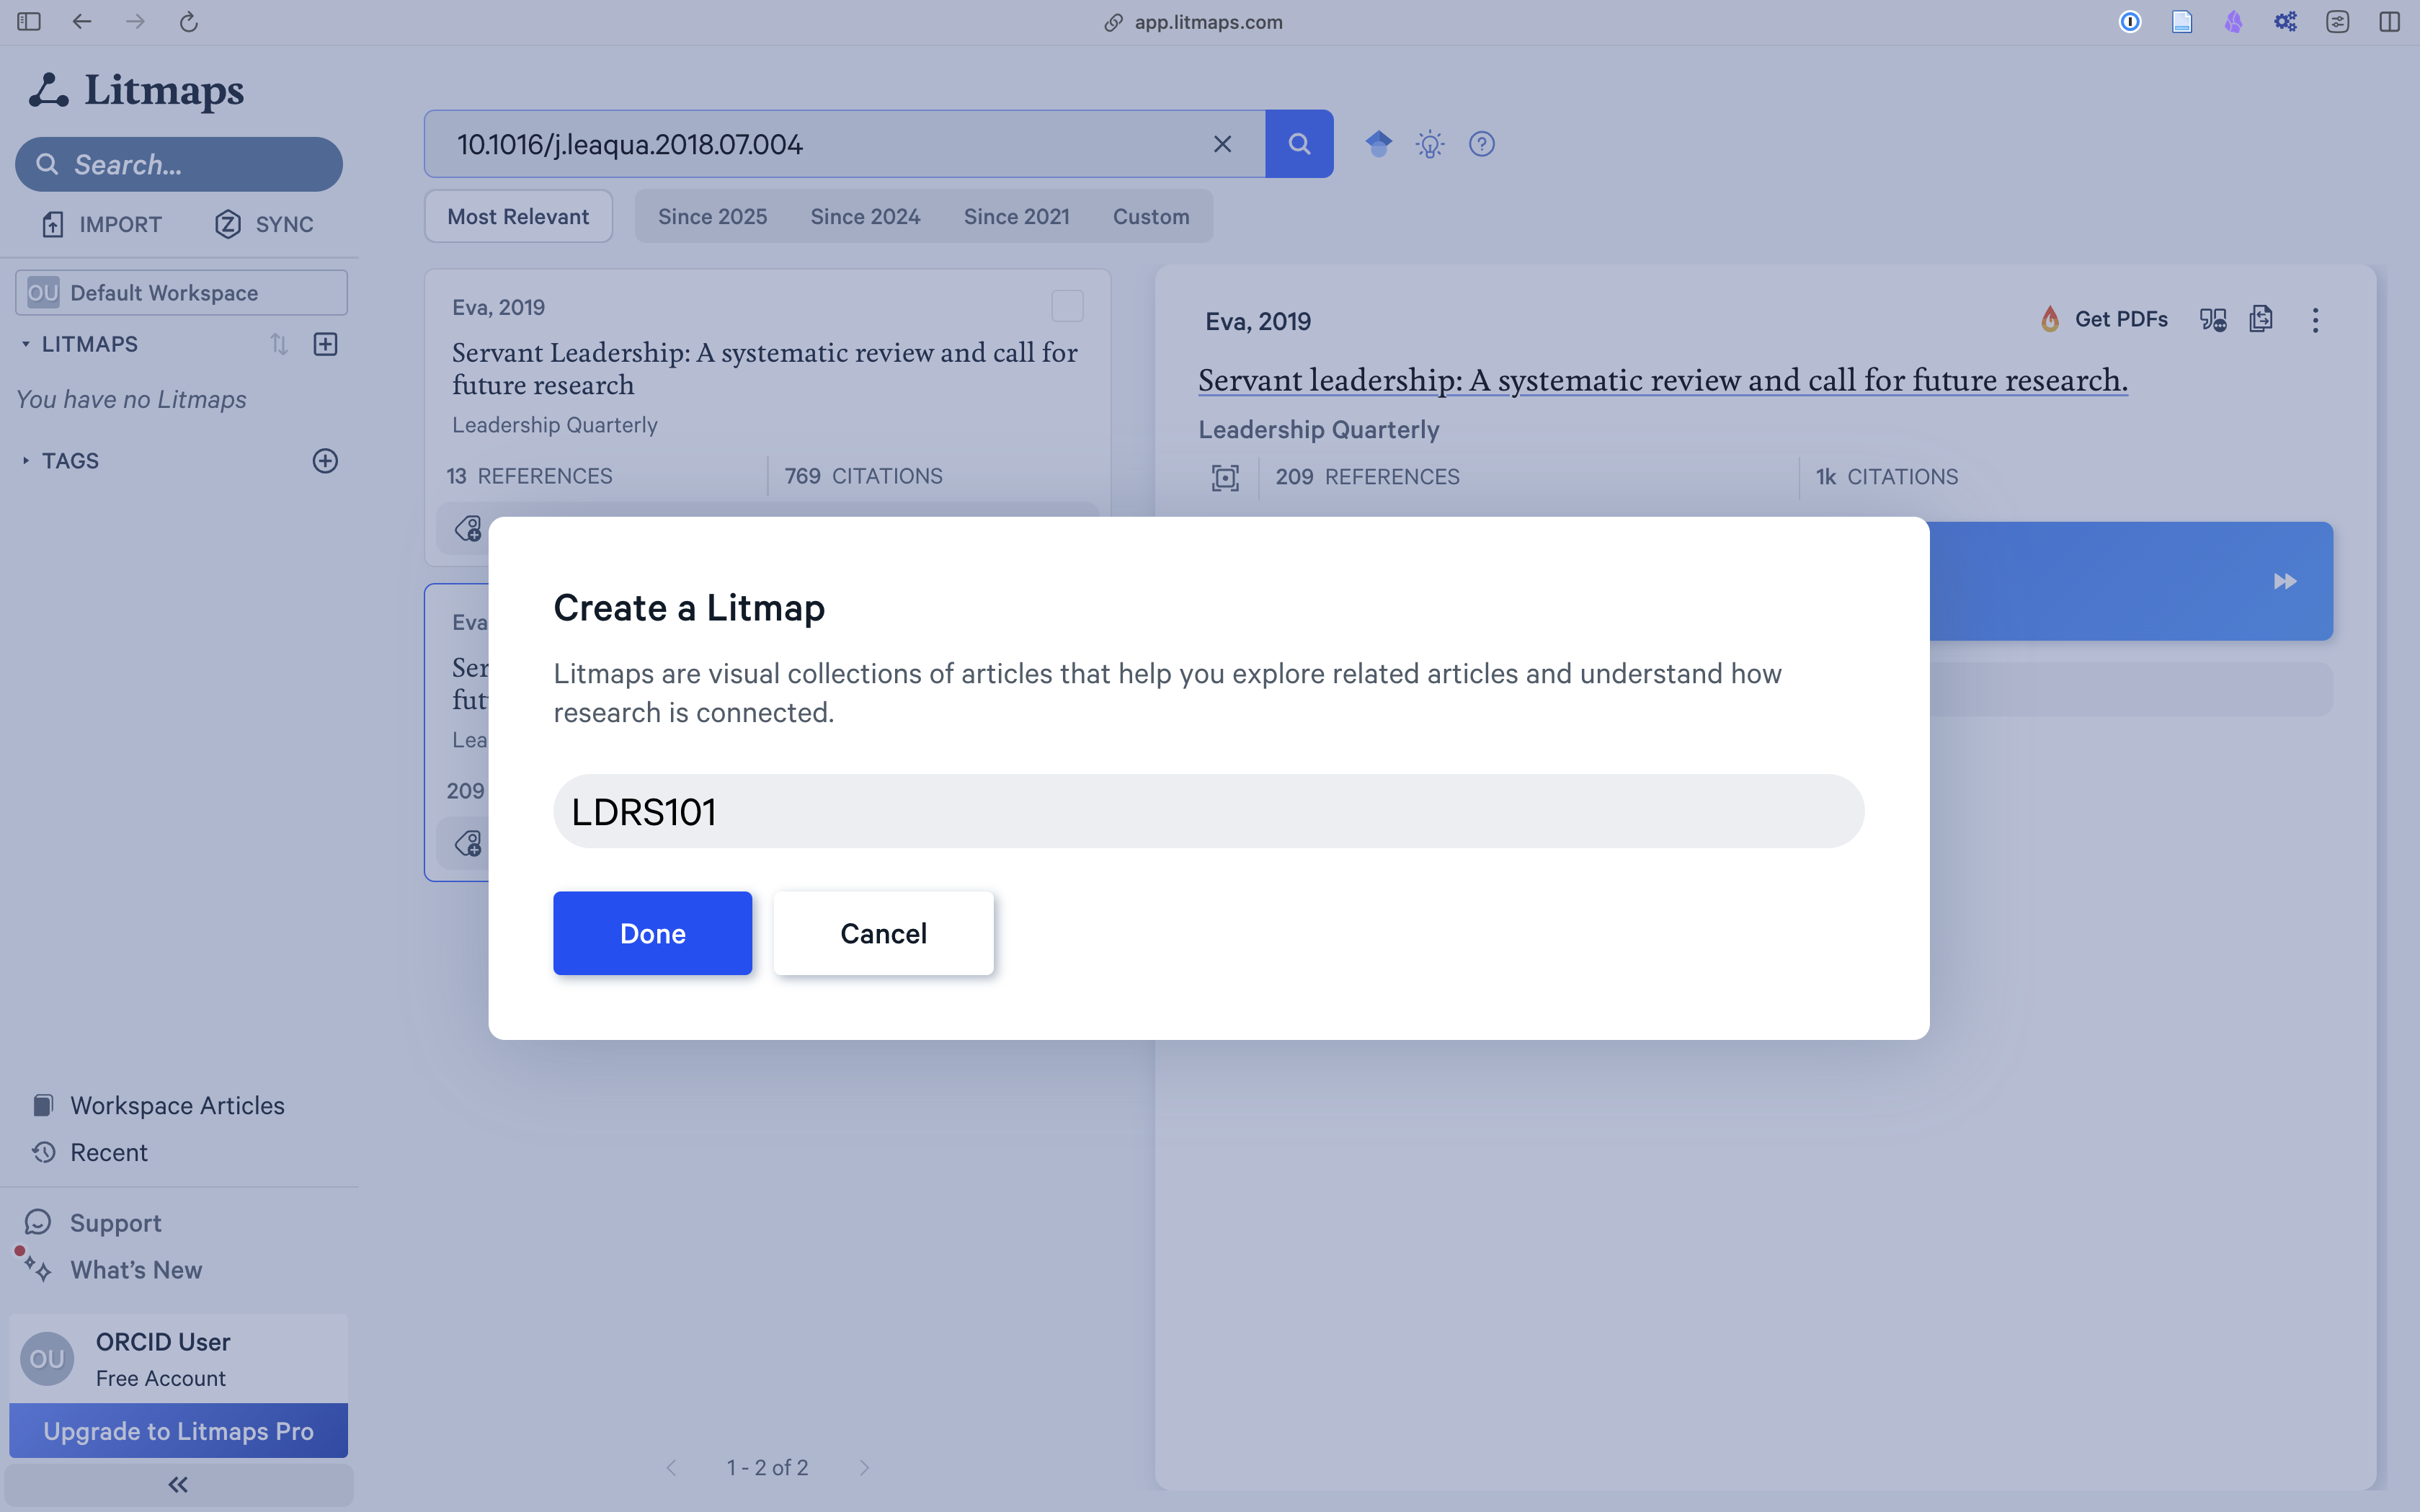Select the Since 2025 filter
The width and height of the screenshot is (2420, 1512).
[712, 216]
